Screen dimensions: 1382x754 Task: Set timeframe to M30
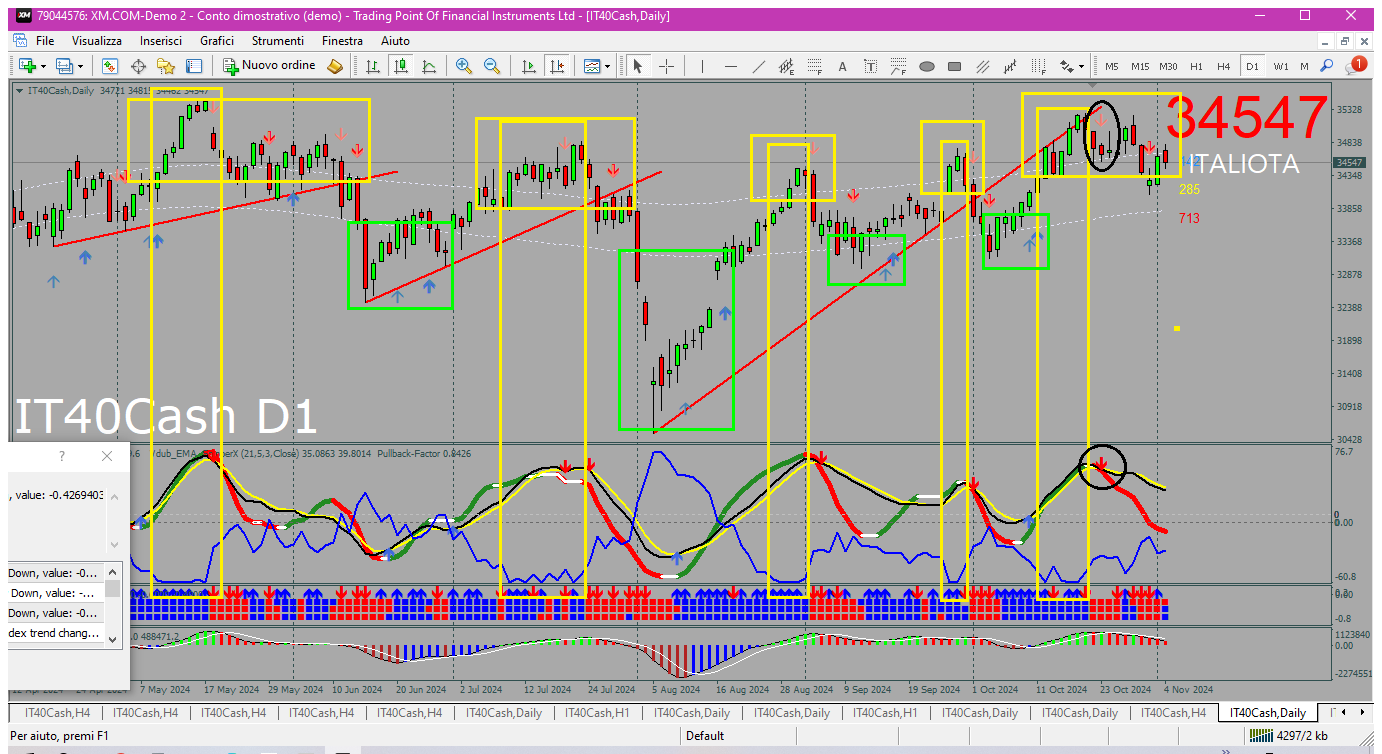click(x=1168, y=66)
